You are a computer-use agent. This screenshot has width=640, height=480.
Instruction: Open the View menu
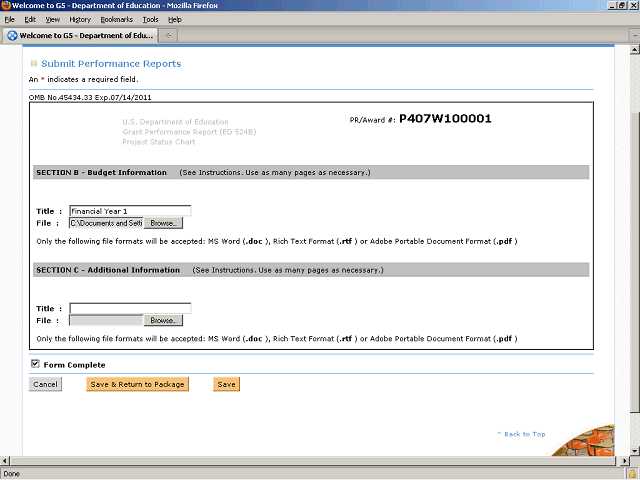click(52, 20)
